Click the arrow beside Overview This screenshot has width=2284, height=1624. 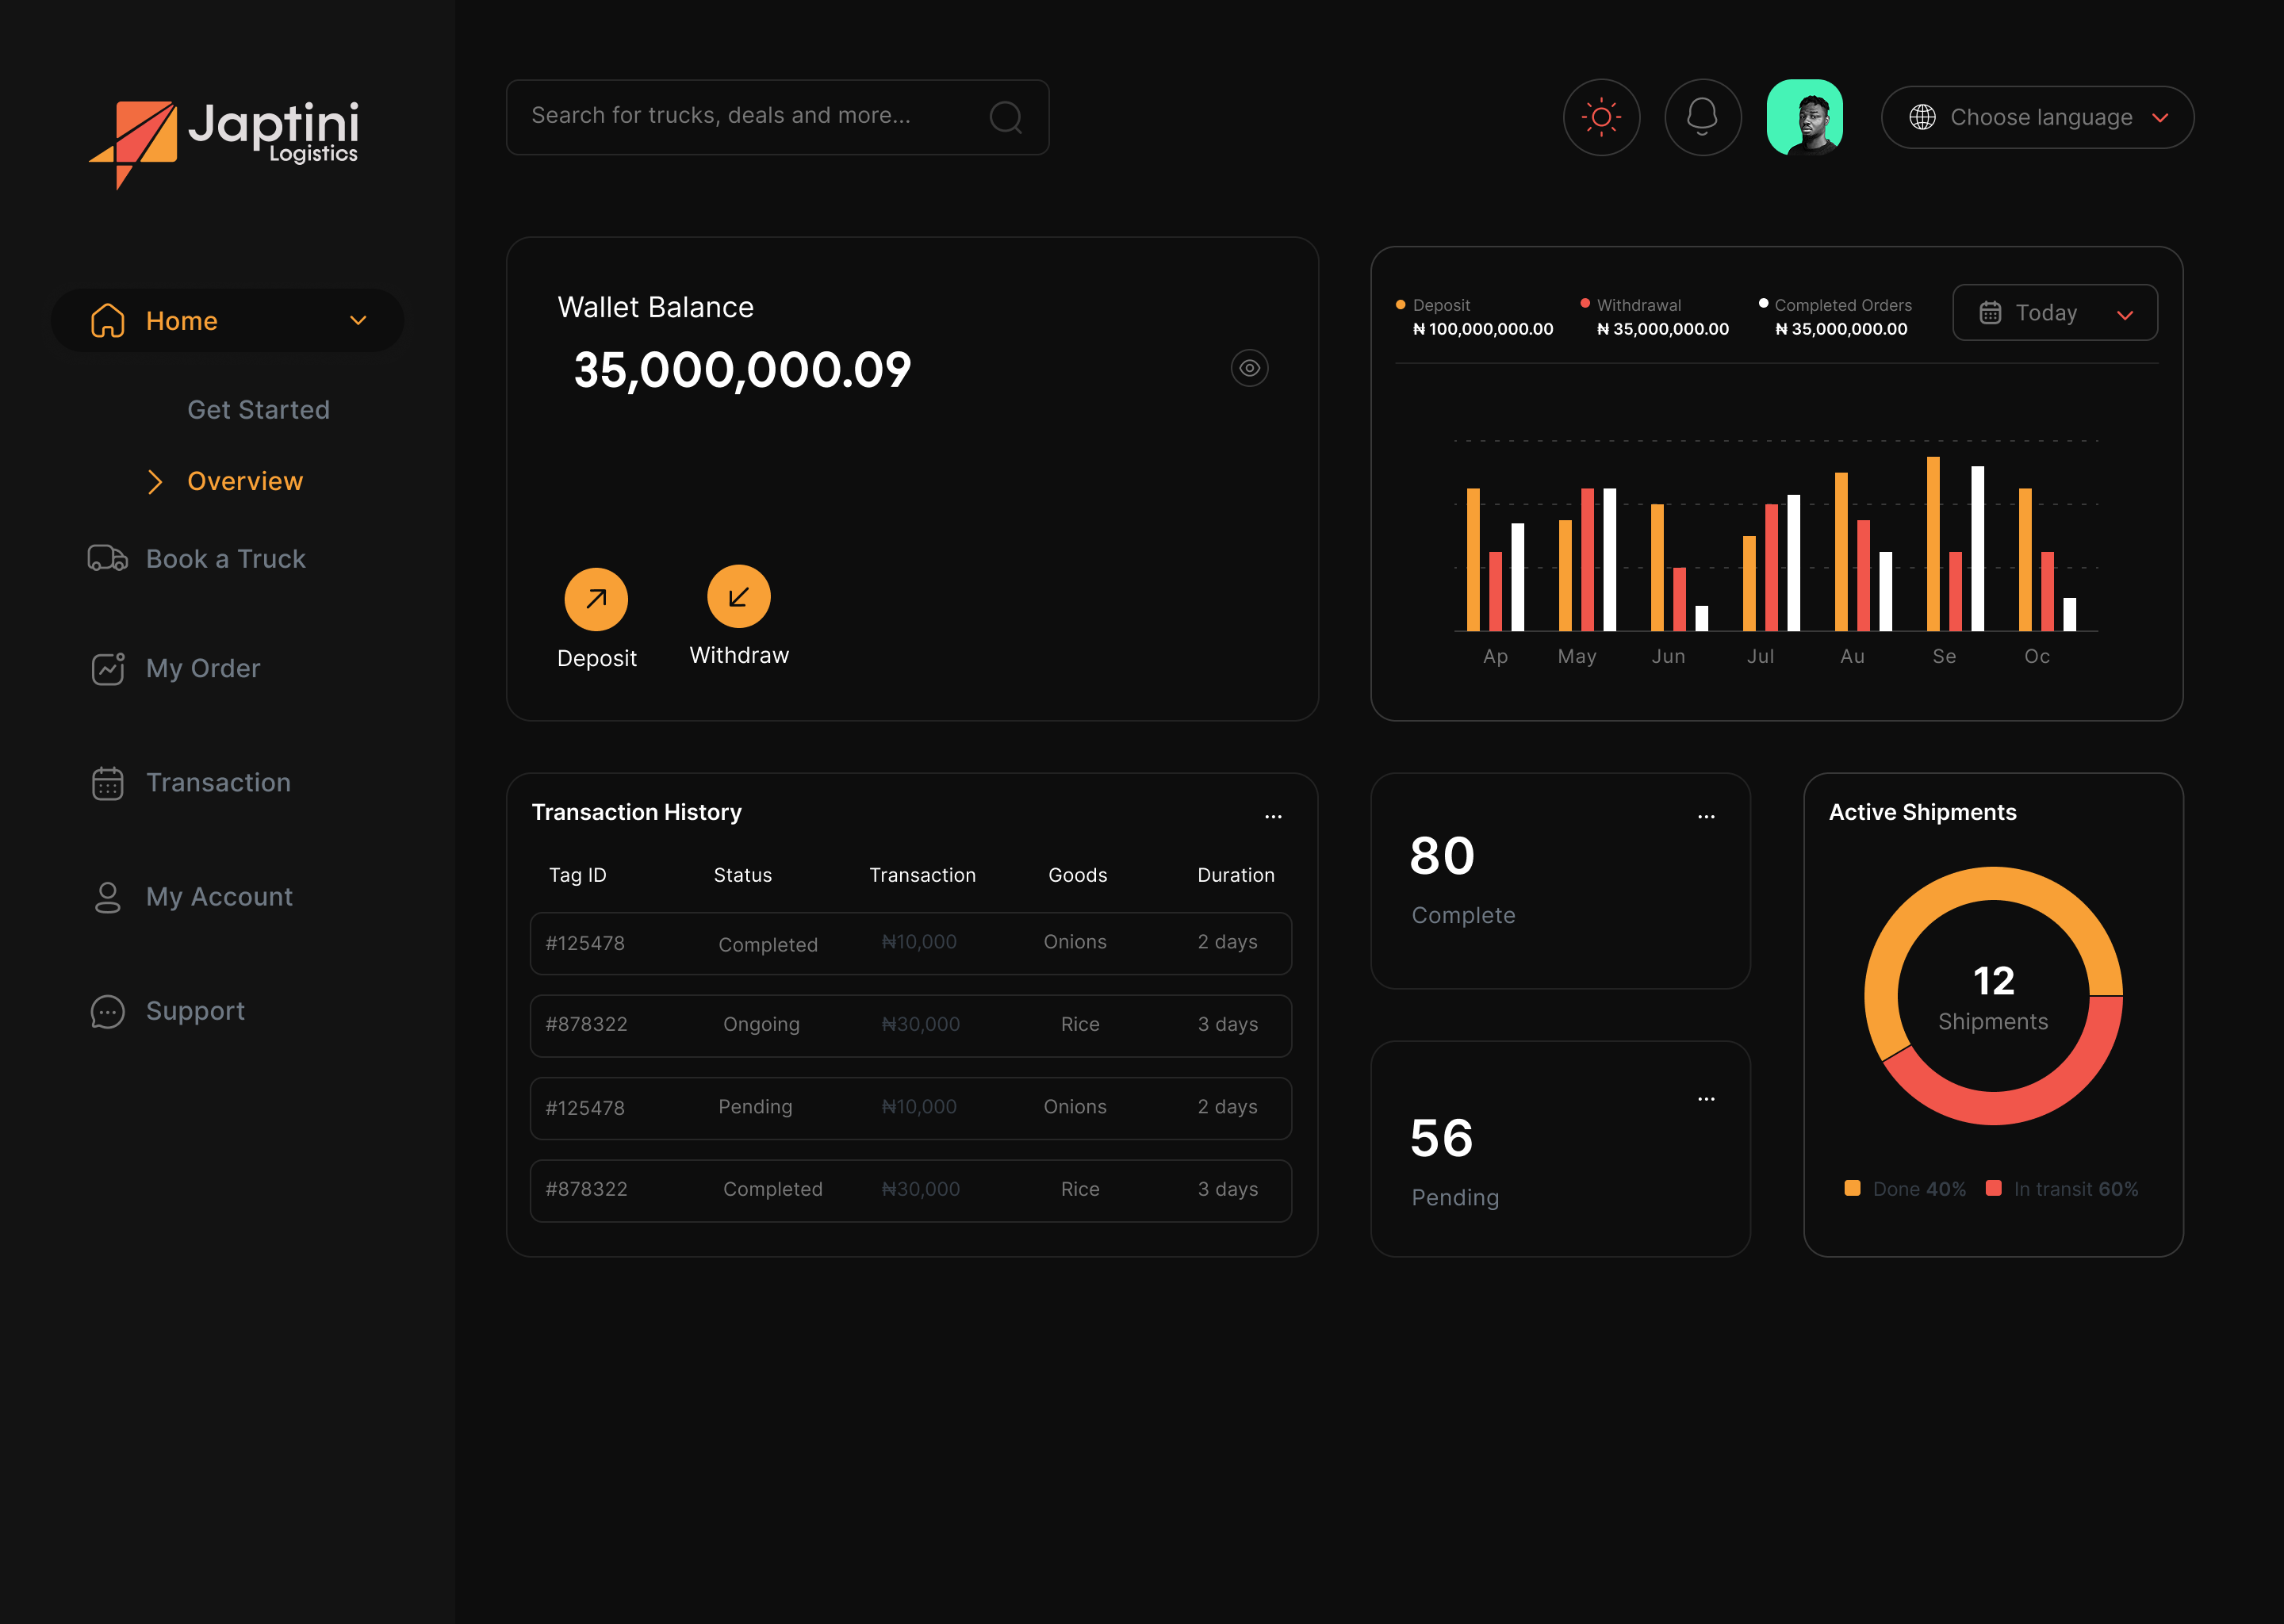[155, 481]
